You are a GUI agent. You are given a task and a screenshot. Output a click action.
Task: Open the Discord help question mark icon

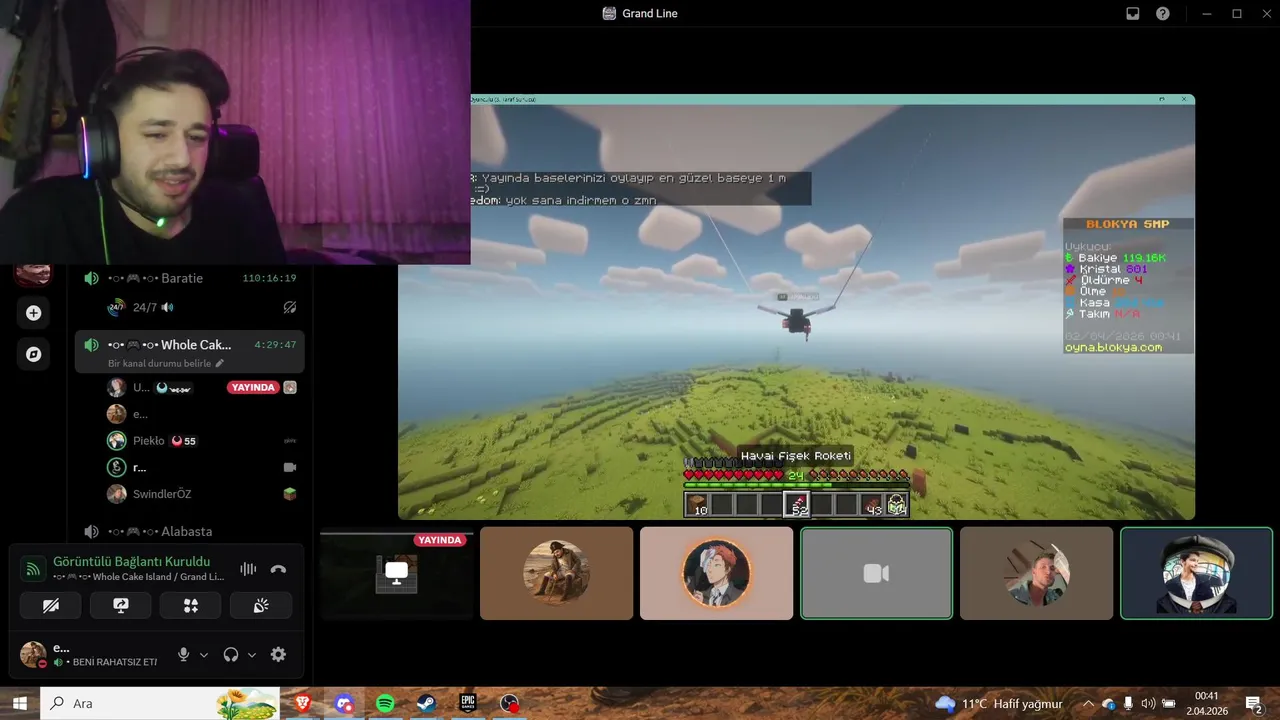(x=1163, y=14)
